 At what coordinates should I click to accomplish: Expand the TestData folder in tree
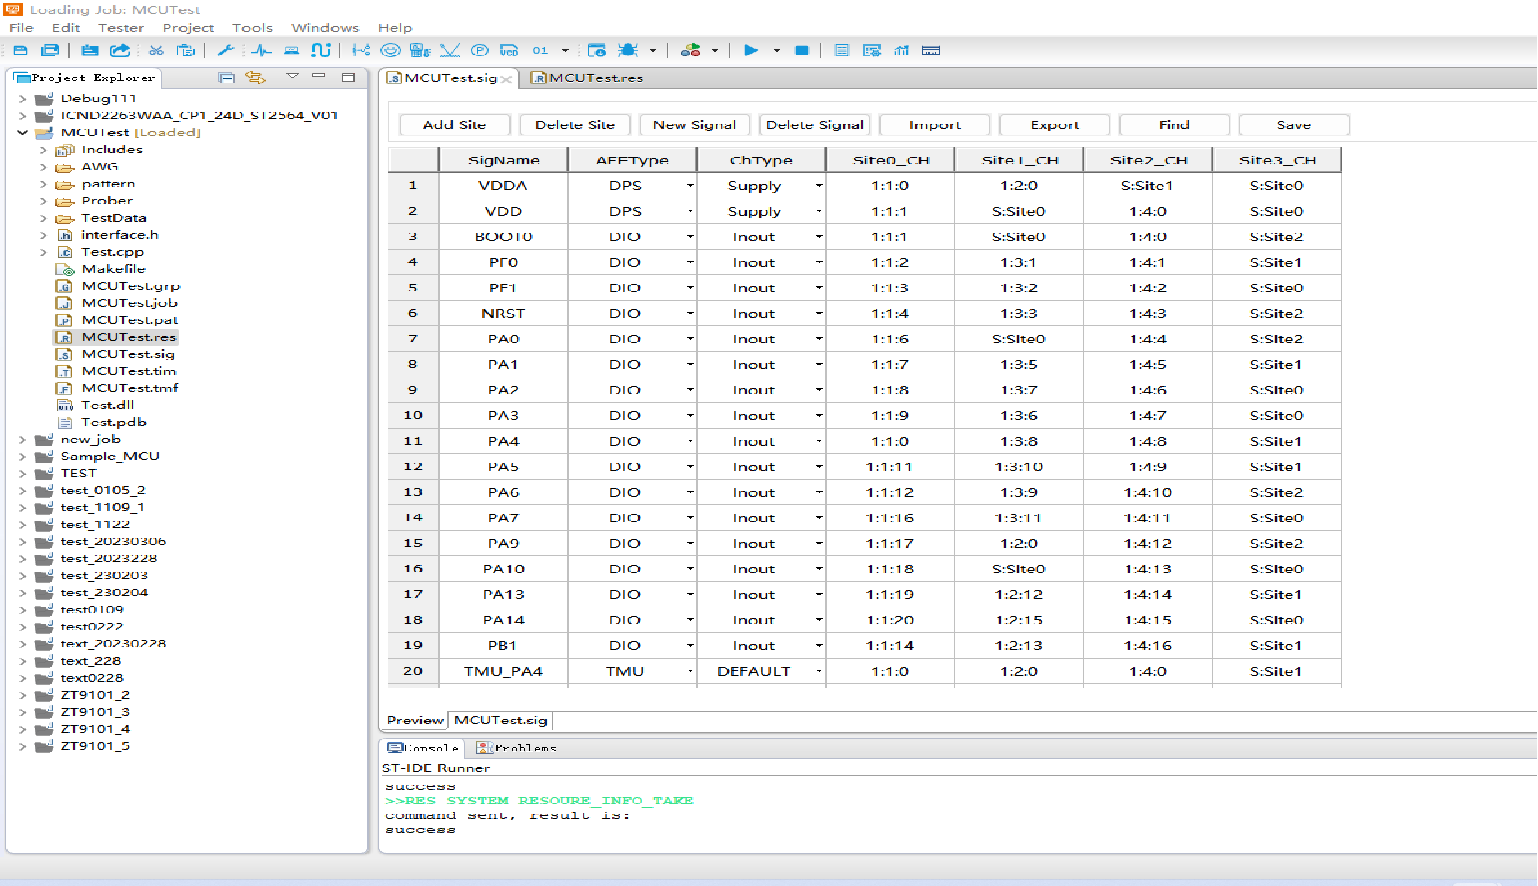[x=43, y=218]
